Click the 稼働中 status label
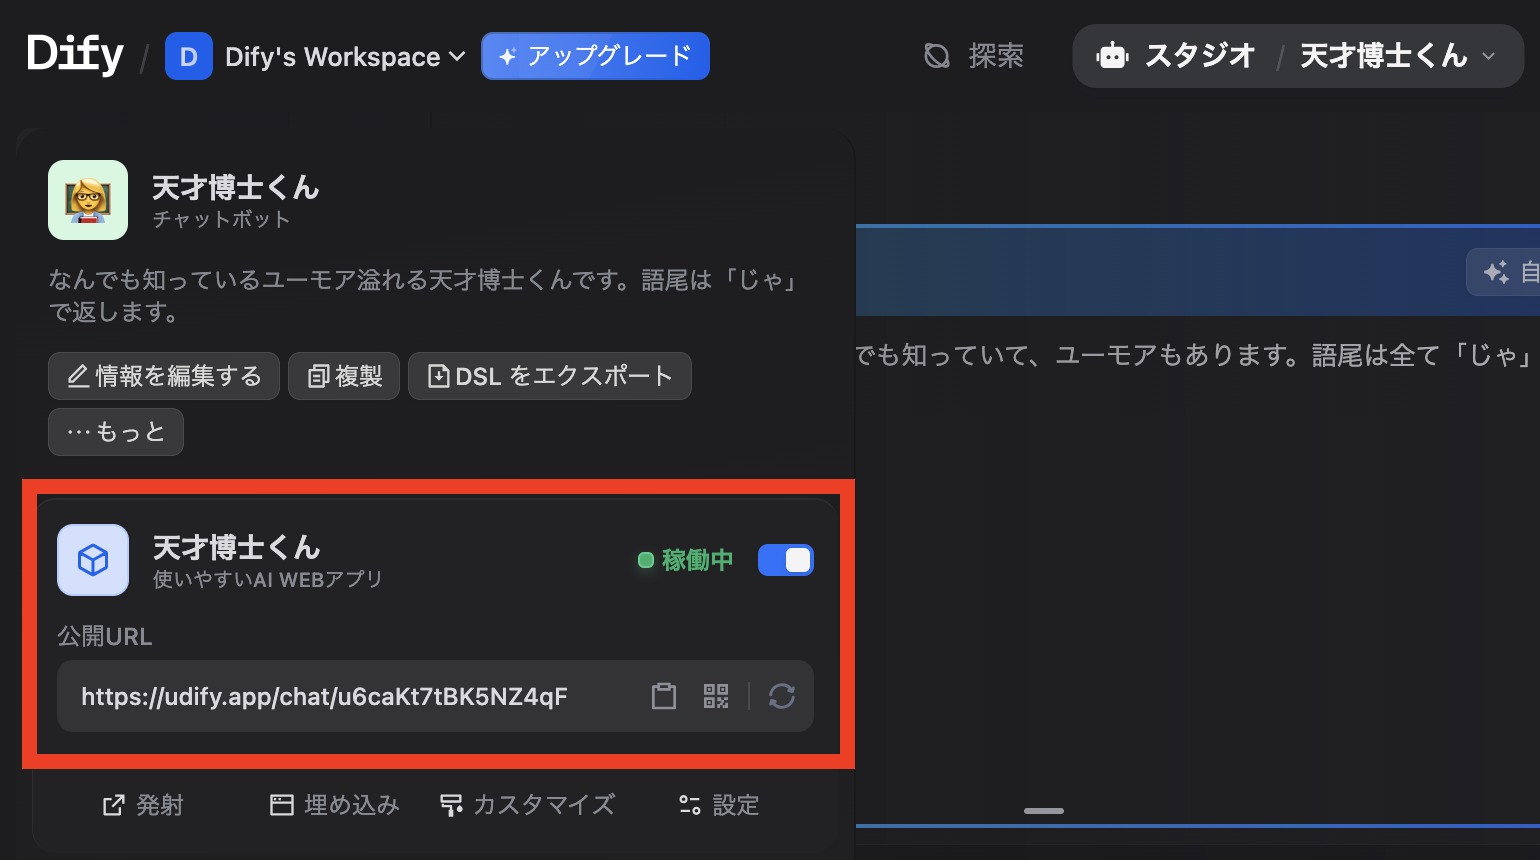 click(x=697, y=560)
